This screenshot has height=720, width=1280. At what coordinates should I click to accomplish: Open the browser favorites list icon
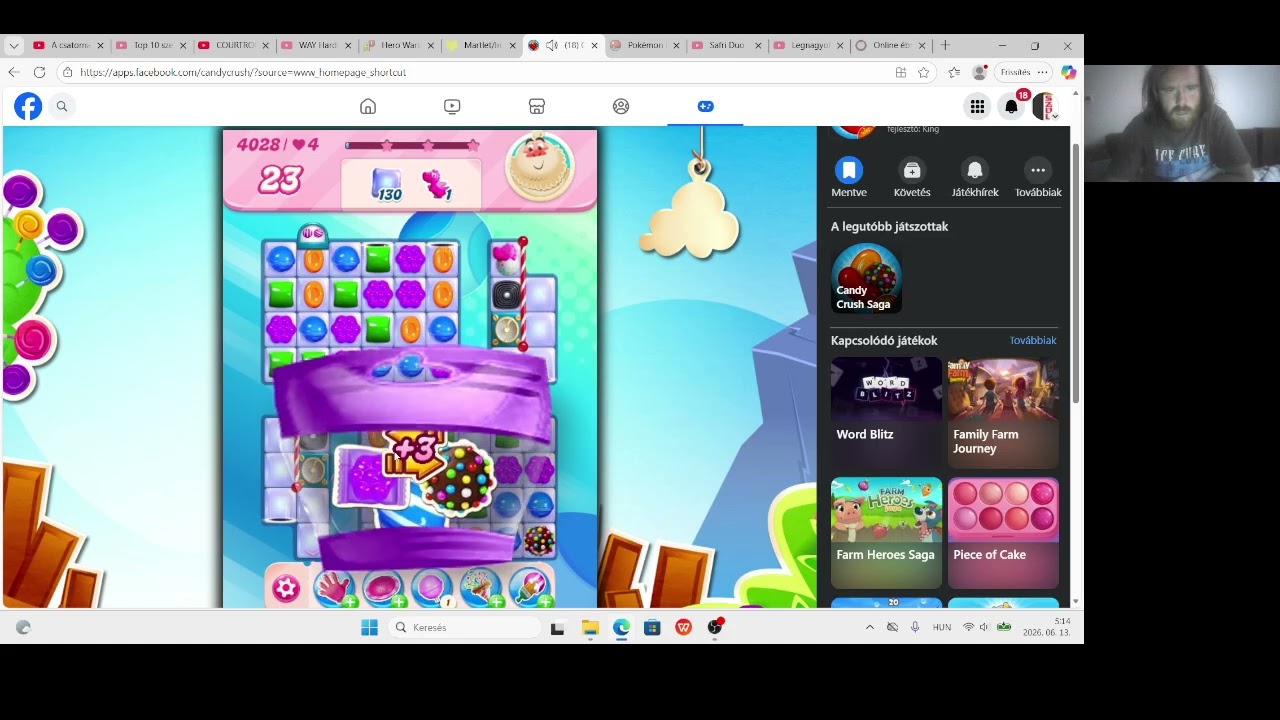click(954, 72)
